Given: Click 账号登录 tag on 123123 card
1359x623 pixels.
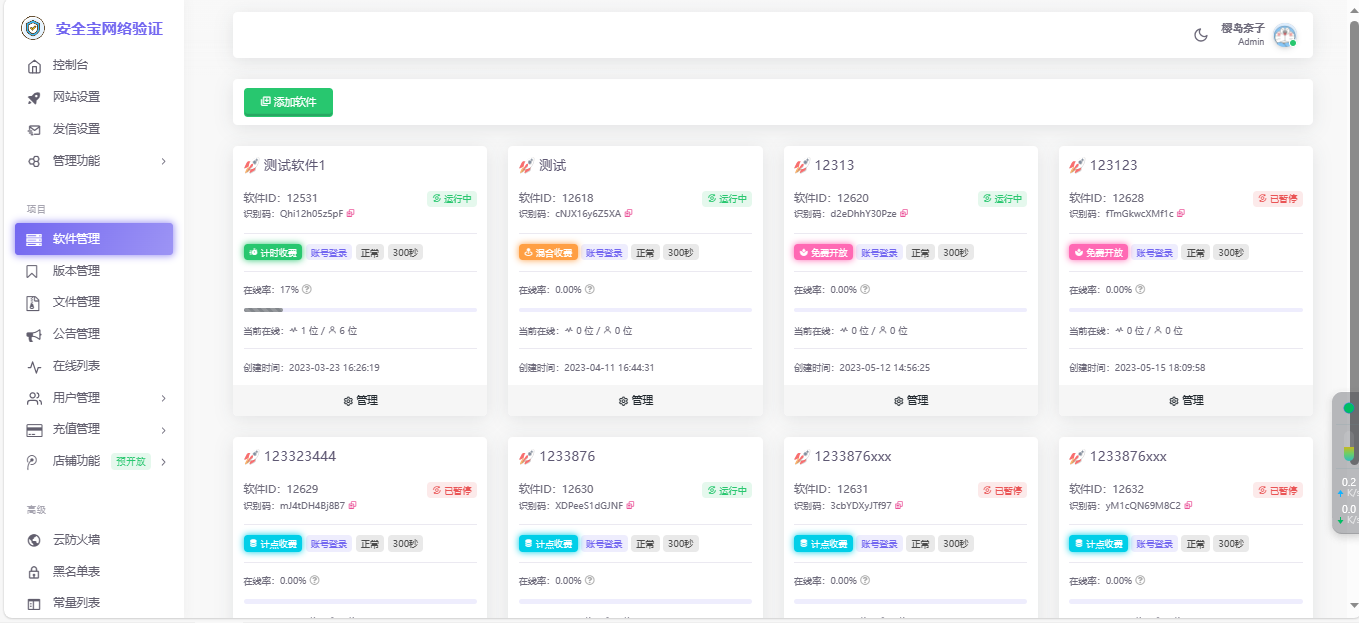Looking at the screenshot, I should point(1154,253).
